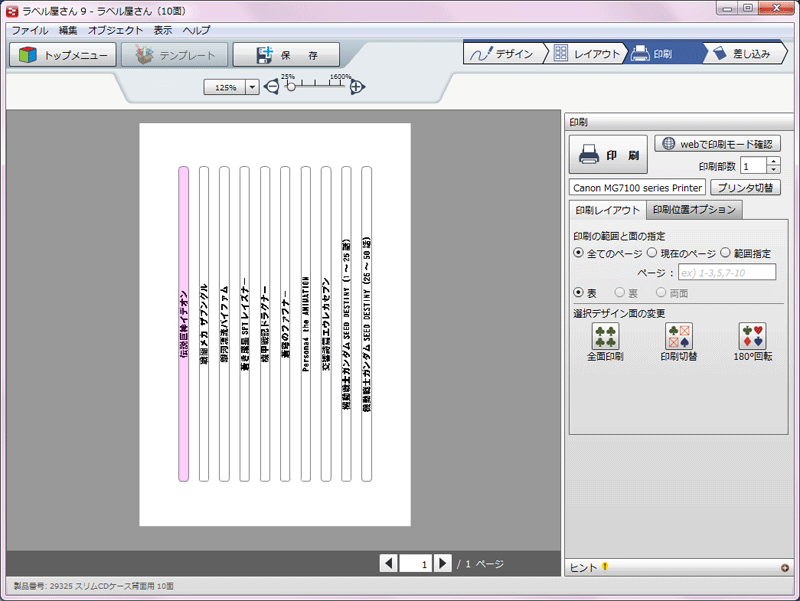Select the Persona4 the ANIMATION label strip
Viewport: 800px width, 601px height.
pos(306,324)
